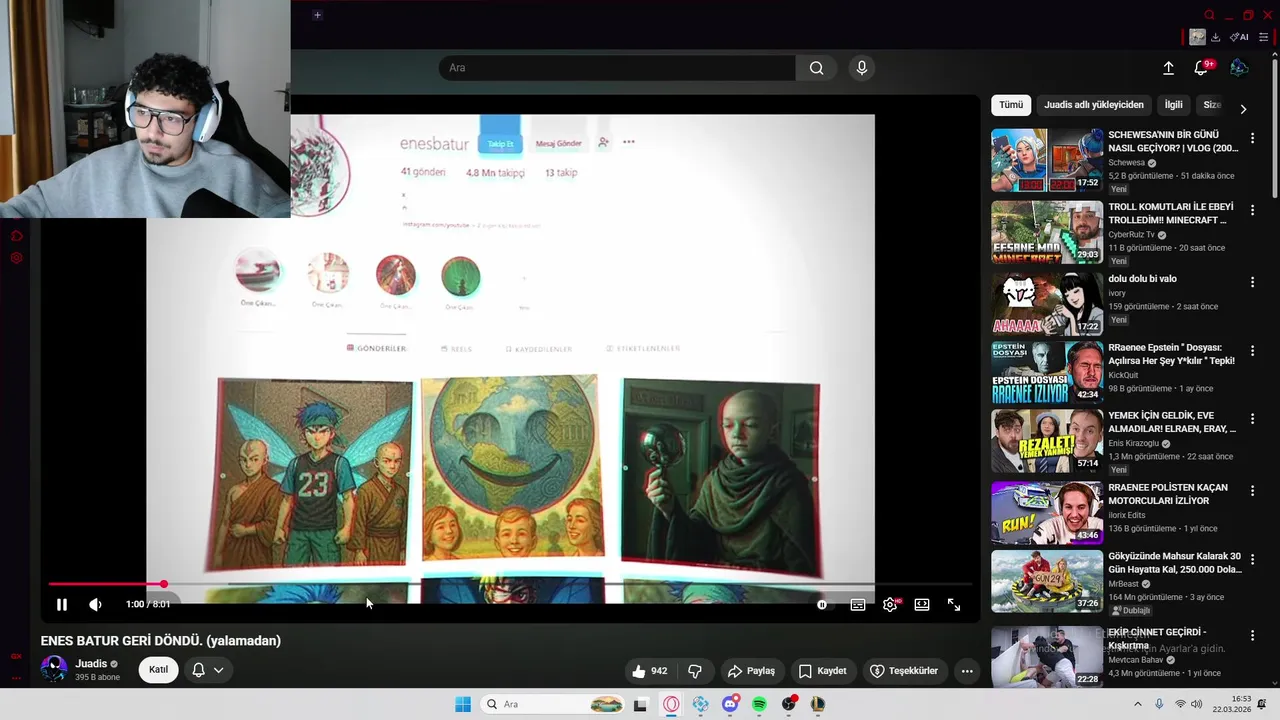
Task: Pause the playing video
Action: pos(61,604)
